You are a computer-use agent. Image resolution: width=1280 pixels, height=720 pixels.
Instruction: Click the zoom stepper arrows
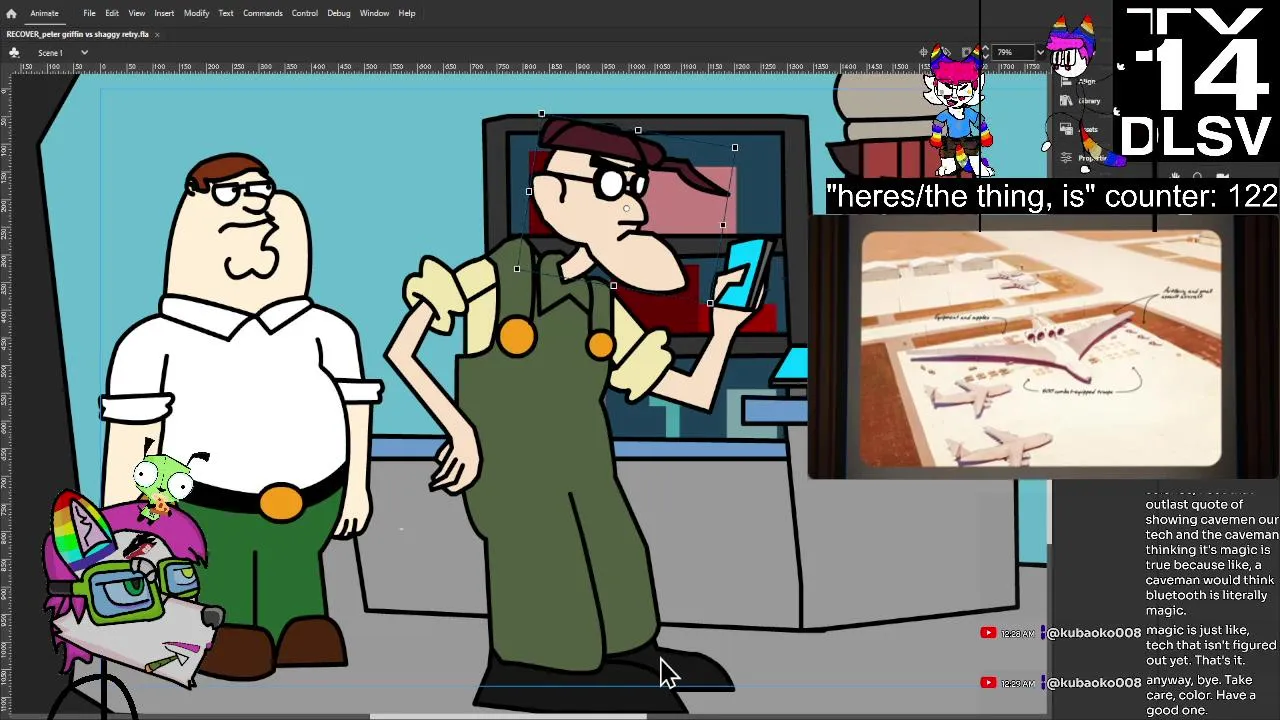click(986, 52)
